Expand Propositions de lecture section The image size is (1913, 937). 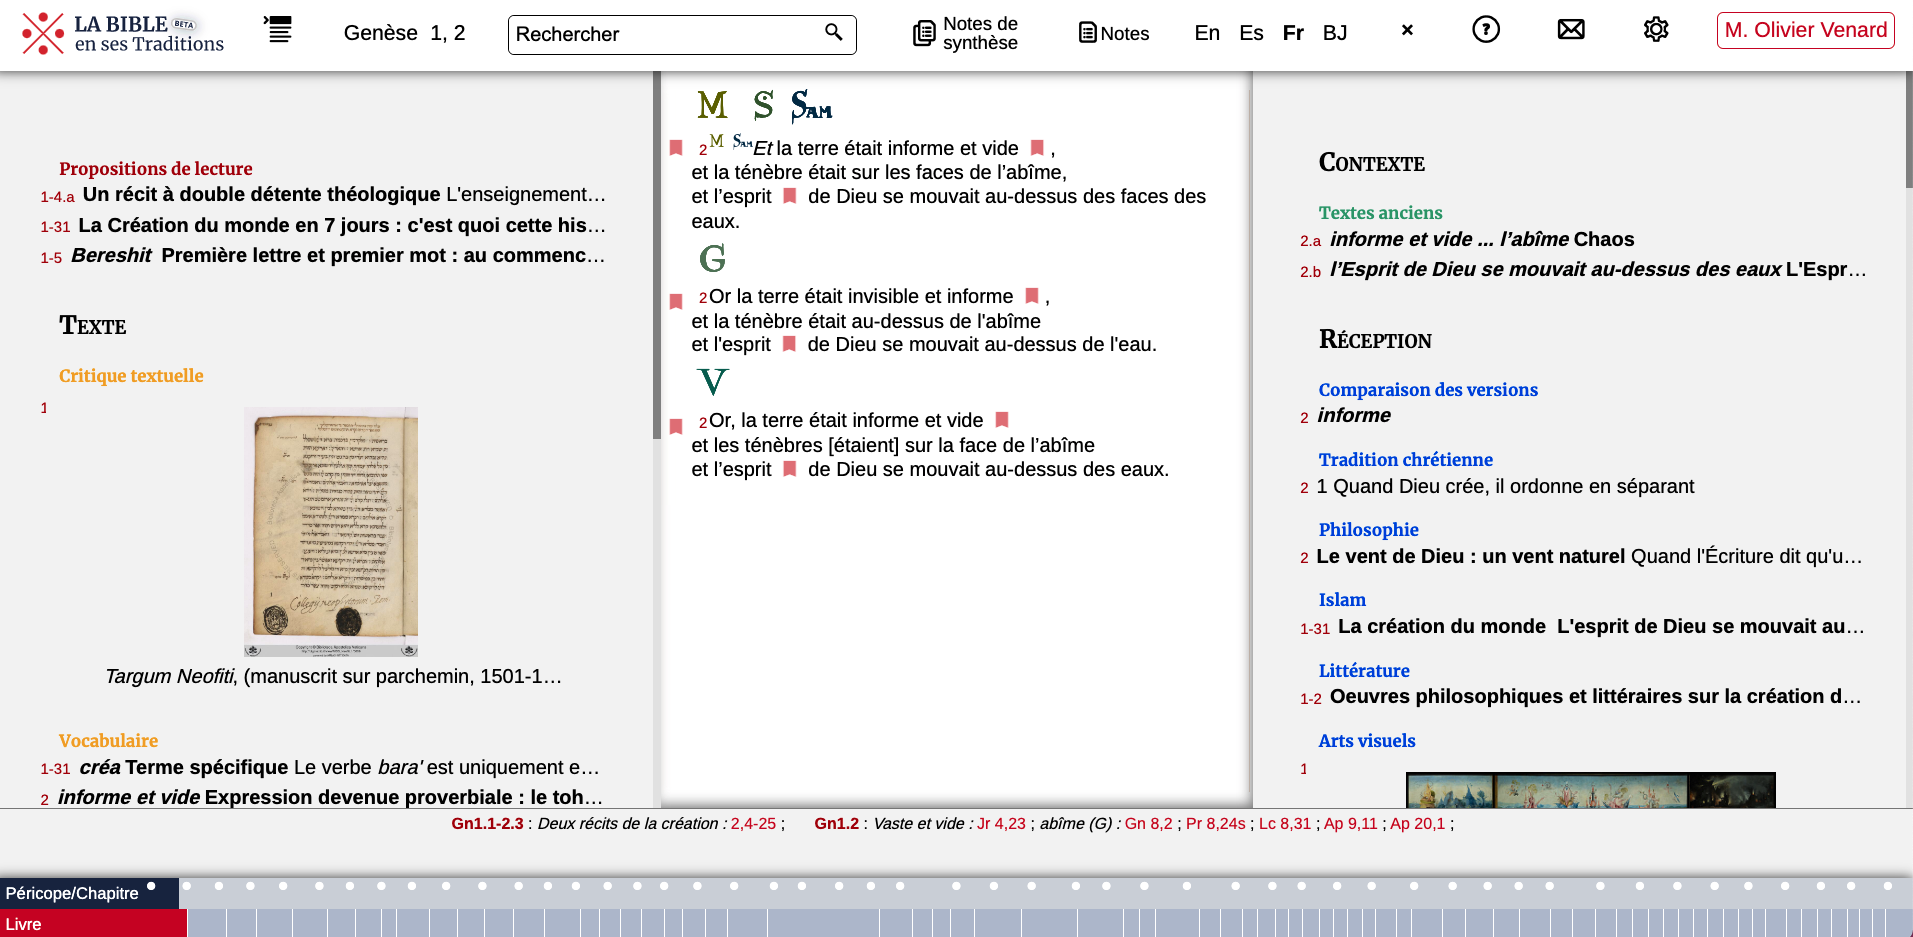tap(155, 169)
